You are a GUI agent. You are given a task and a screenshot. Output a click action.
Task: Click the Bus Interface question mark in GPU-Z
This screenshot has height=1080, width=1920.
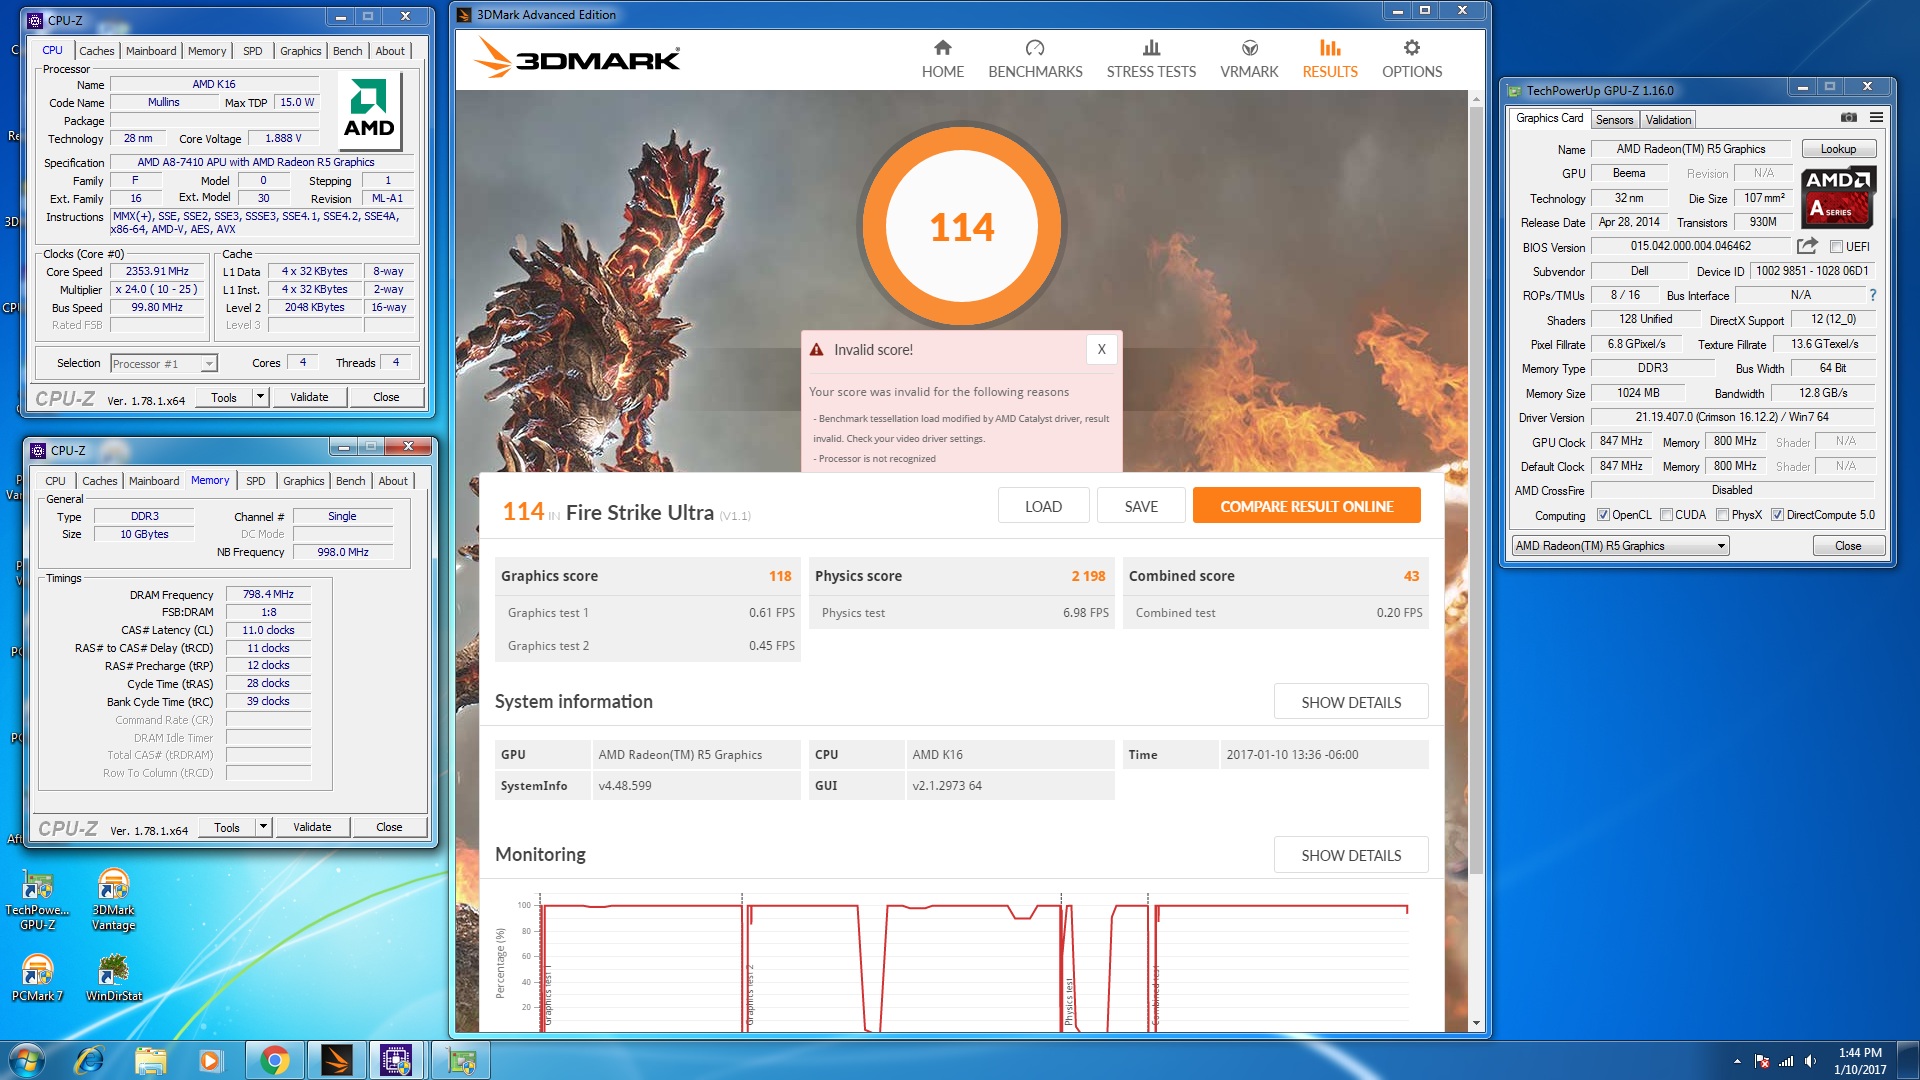[x=1872, y=295]
